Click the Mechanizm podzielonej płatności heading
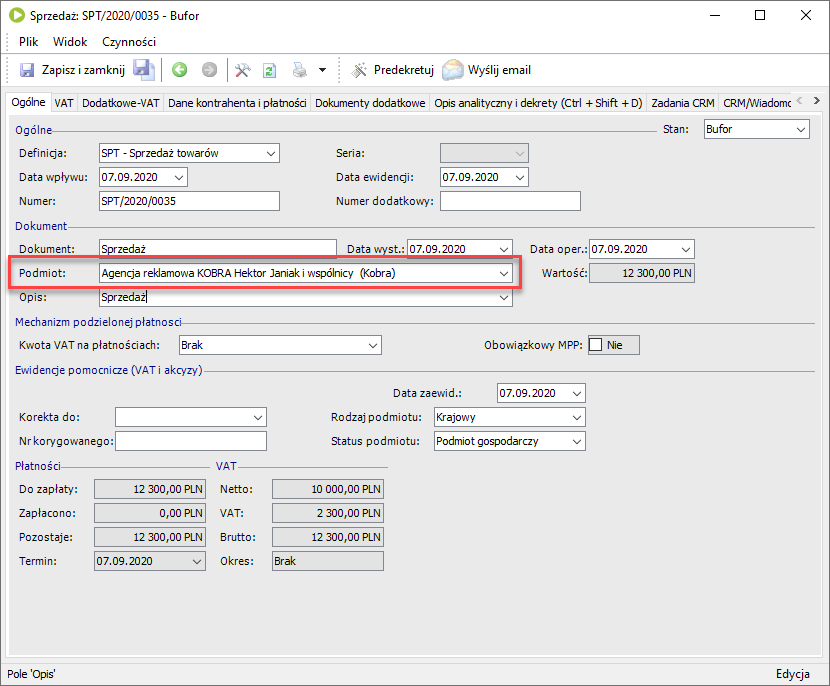 coord(98,322)
